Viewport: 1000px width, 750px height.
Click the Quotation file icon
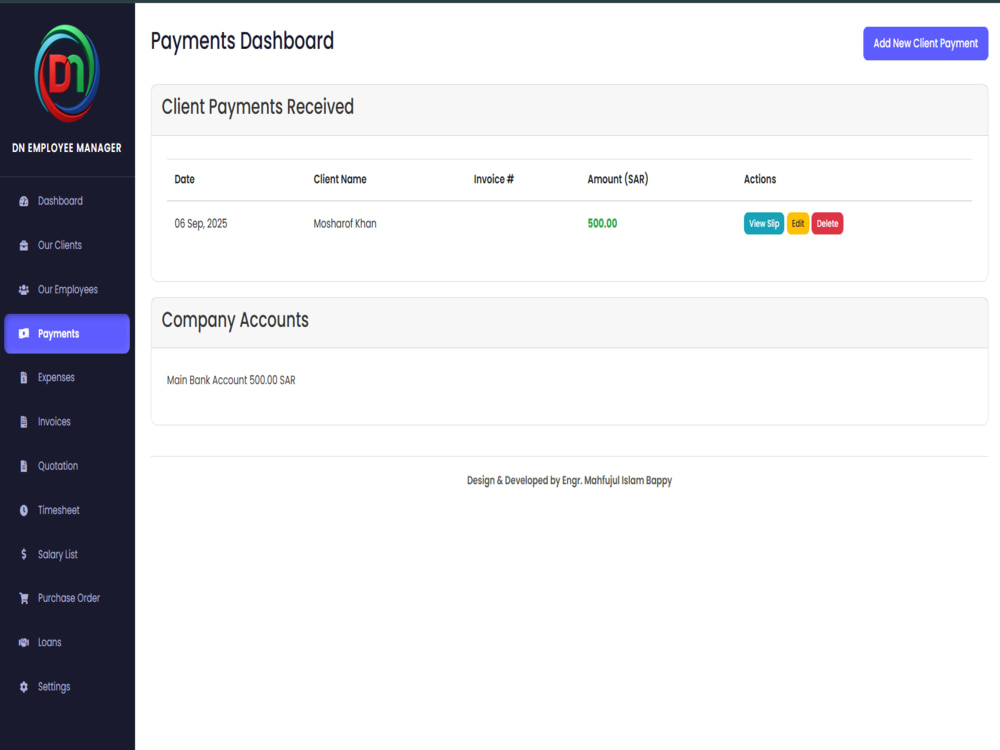click(24, 466)
